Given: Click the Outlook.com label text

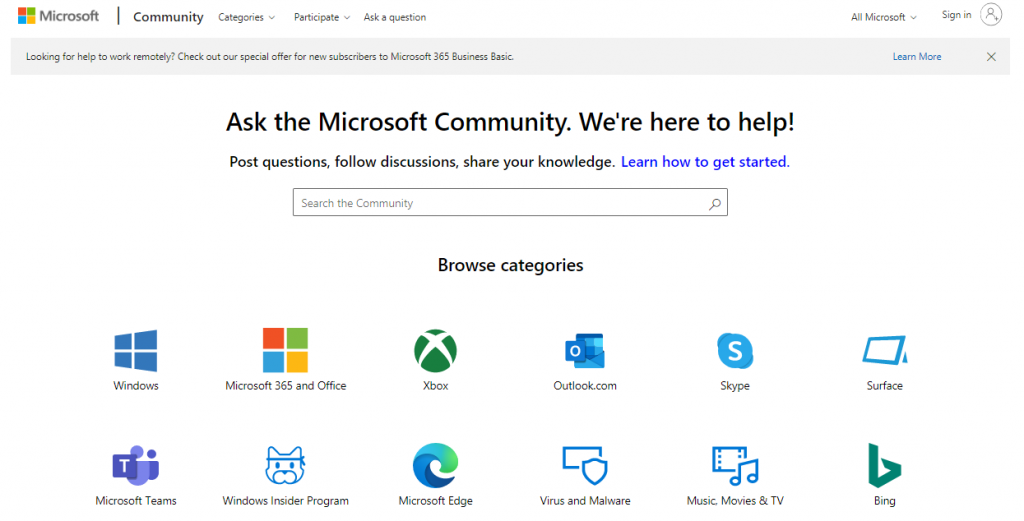Looking at the screenshot, I should point(585,386).
